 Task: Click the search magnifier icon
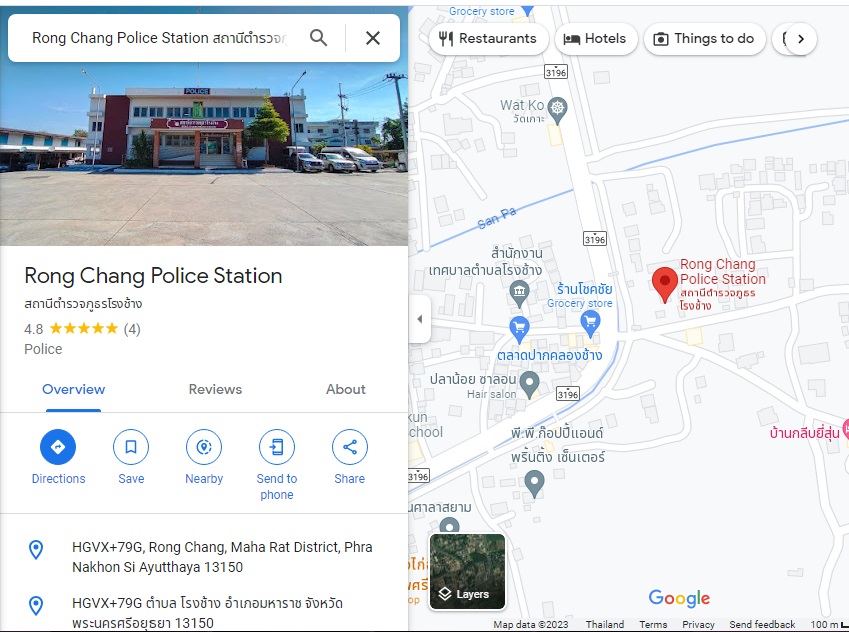[318, 38]
